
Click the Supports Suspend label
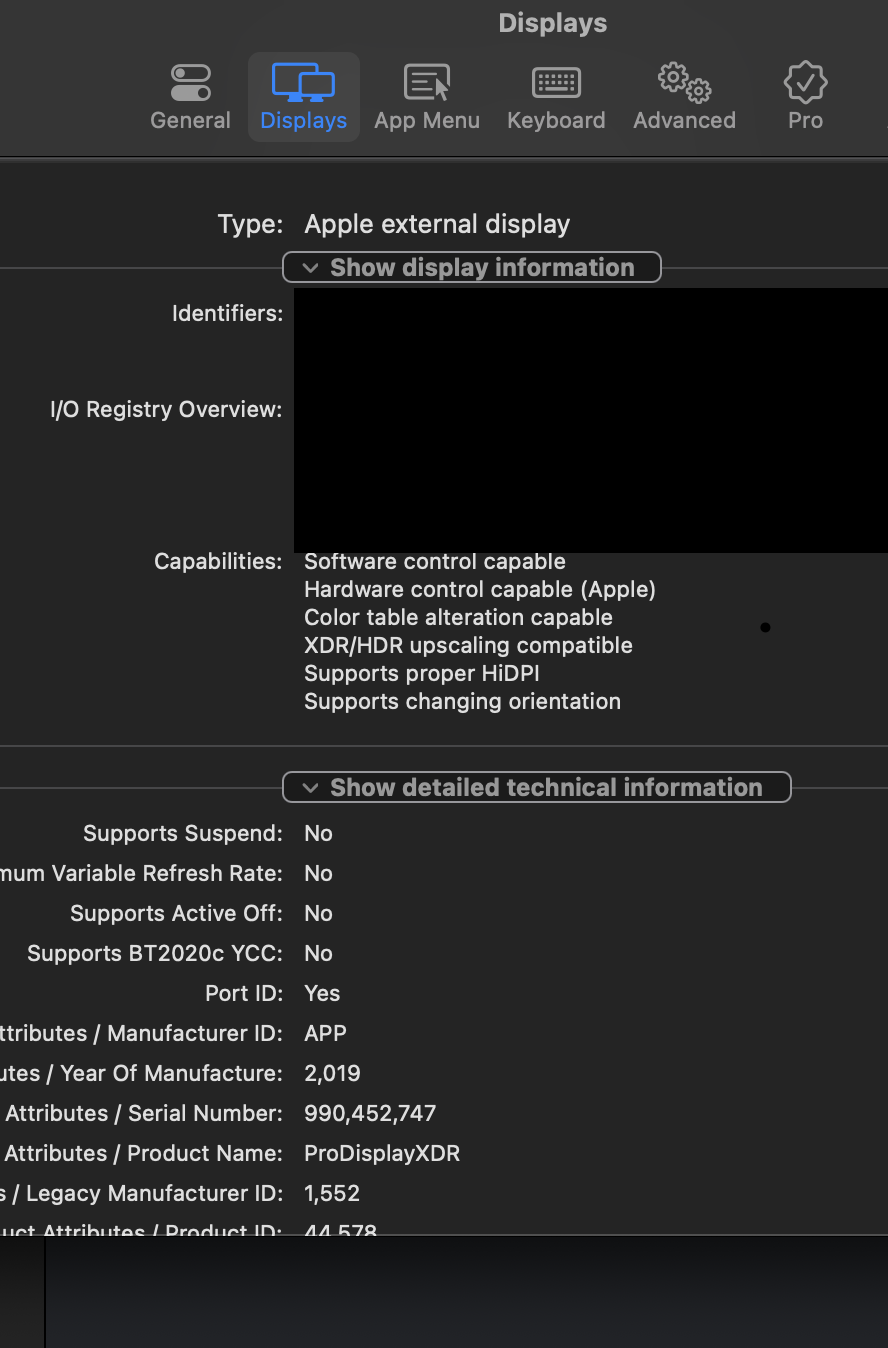pos(183,833)
